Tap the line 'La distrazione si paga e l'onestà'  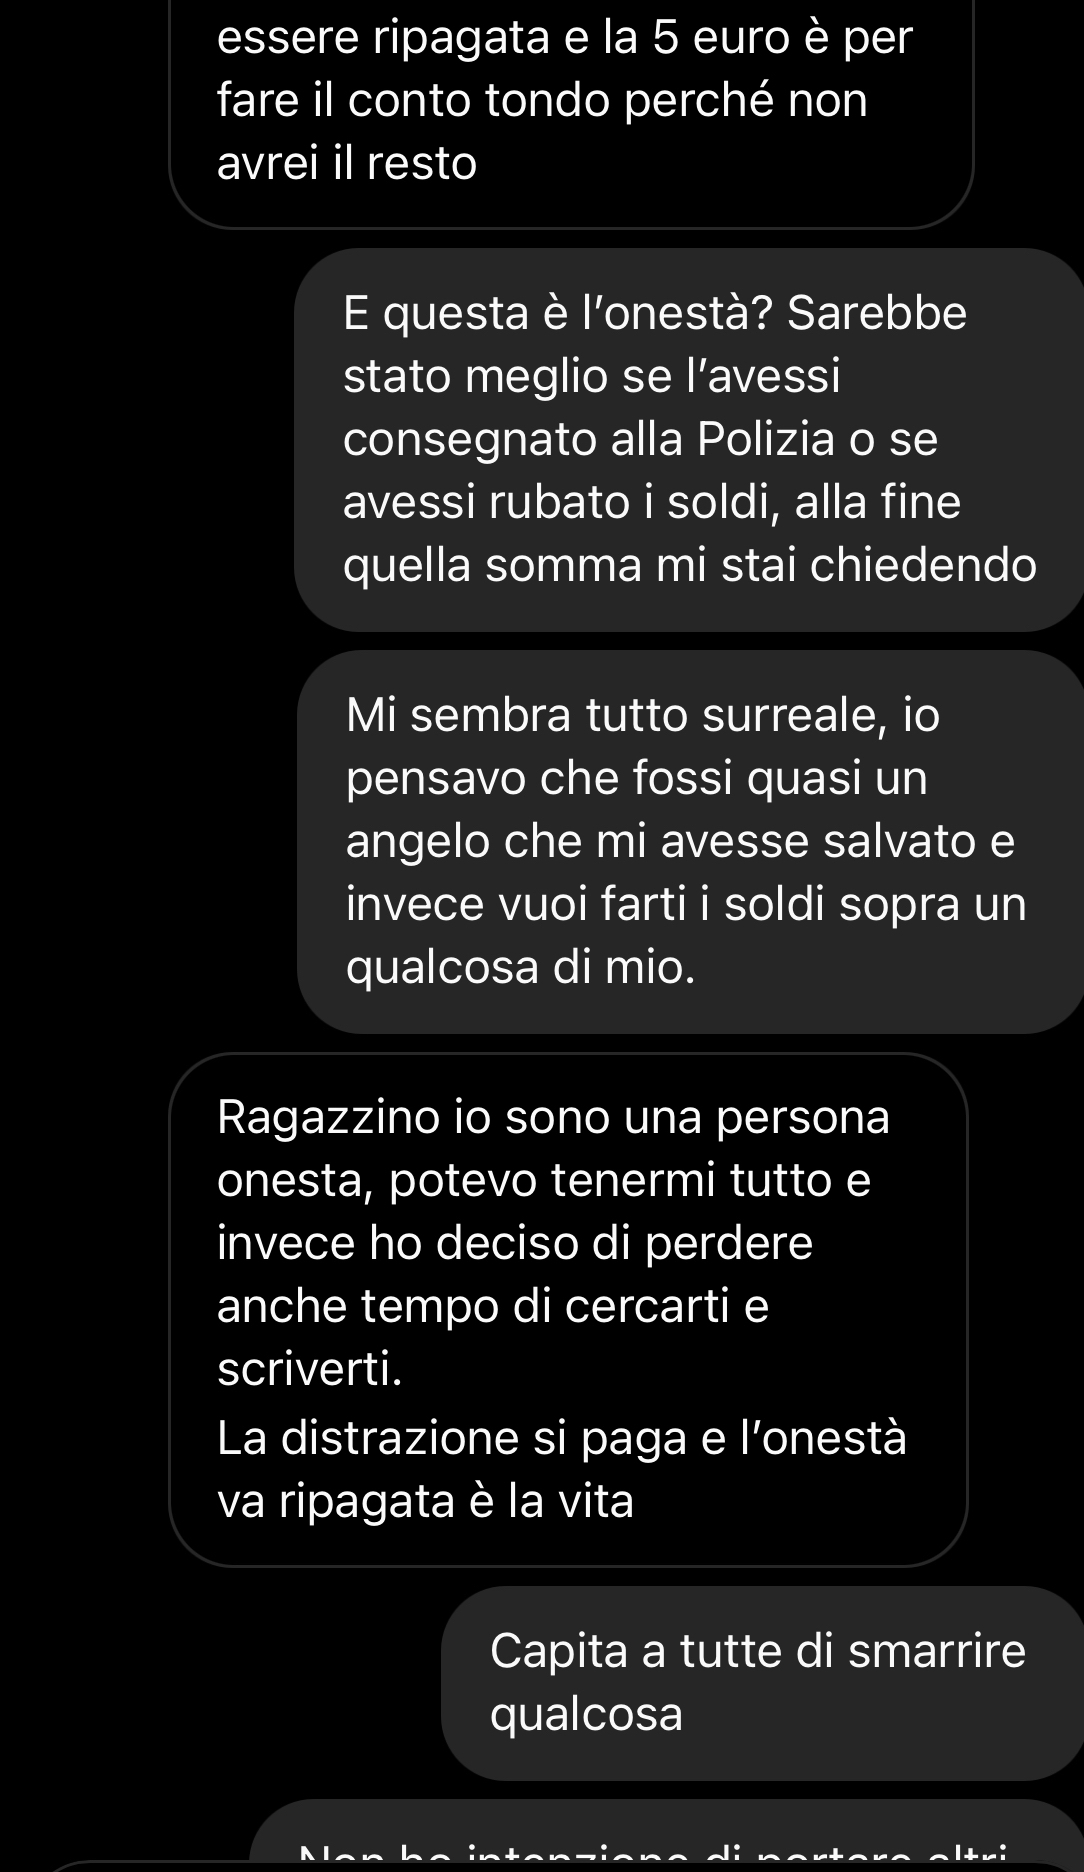point(562,1438)
